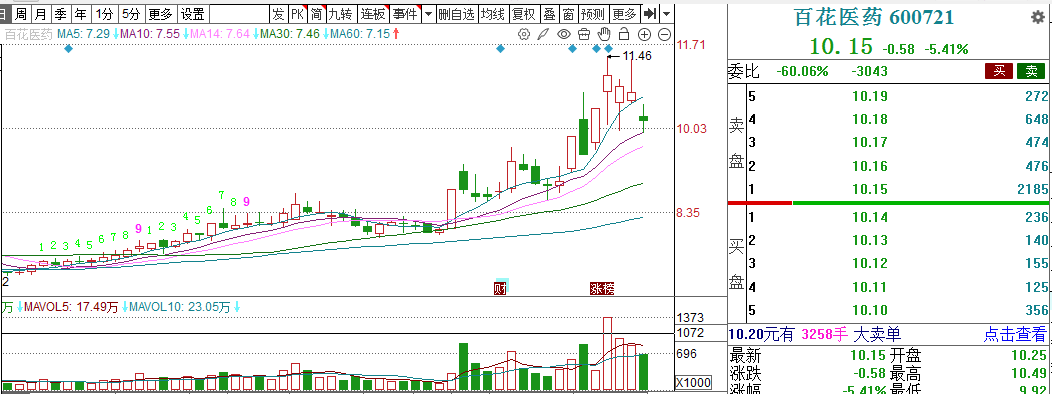Screen dimensions: 1052x394
Task: Activate the hand pan tool
Action: coord(604,34)
